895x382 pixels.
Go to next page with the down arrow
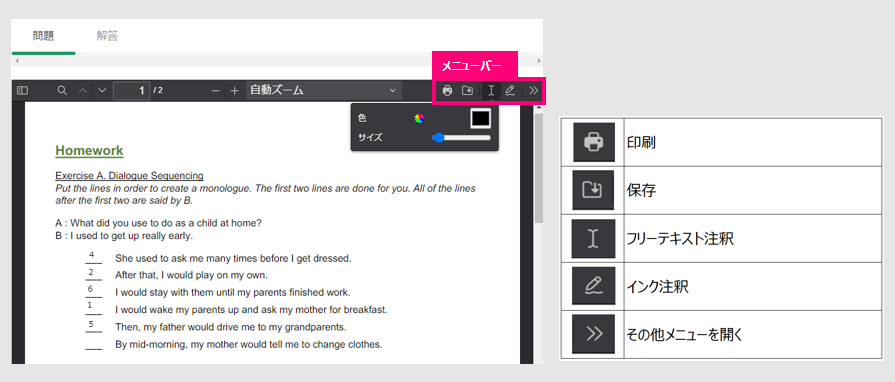102,90
